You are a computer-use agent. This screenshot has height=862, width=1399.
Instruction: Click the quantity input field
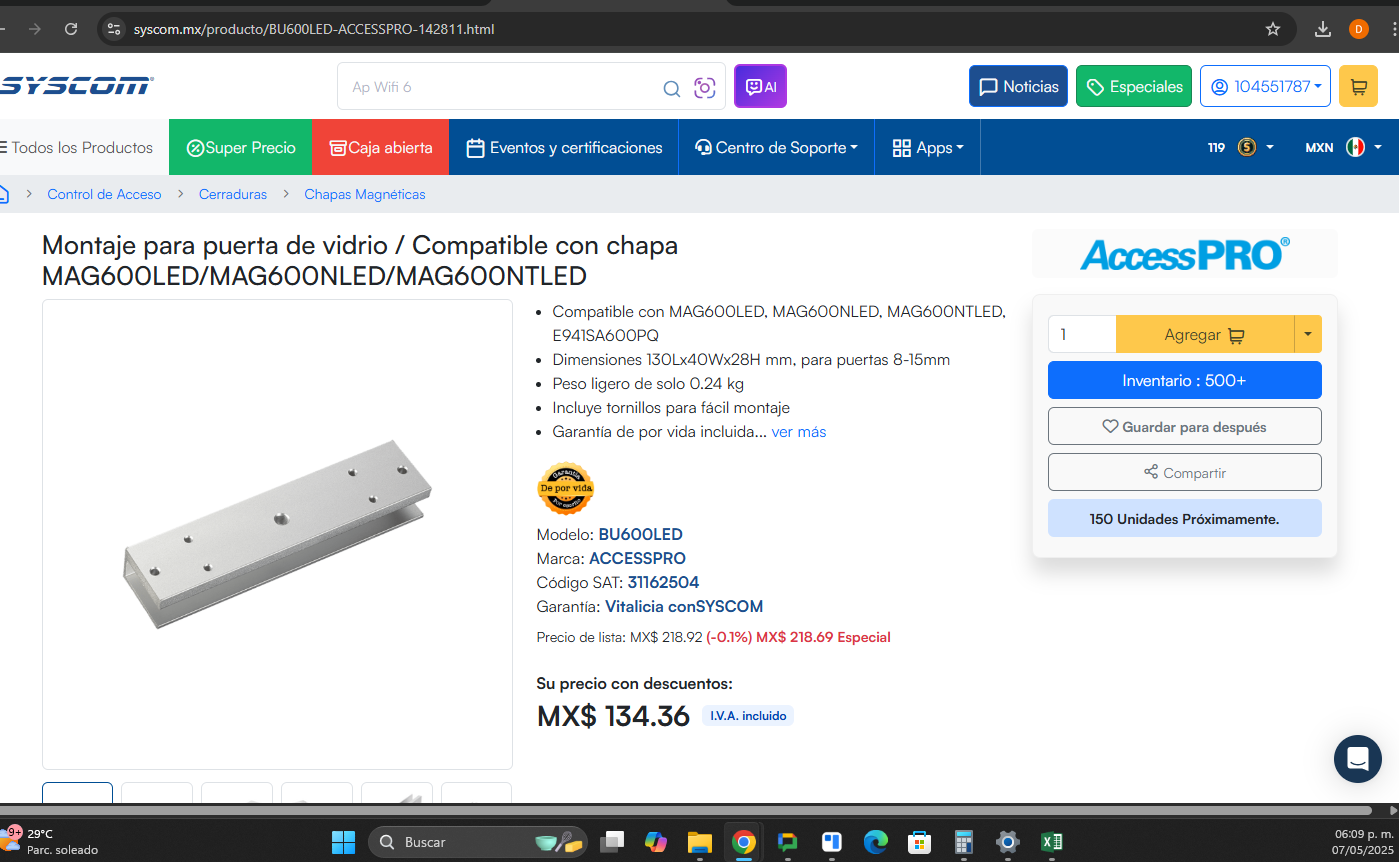[x=1082, y=335]
